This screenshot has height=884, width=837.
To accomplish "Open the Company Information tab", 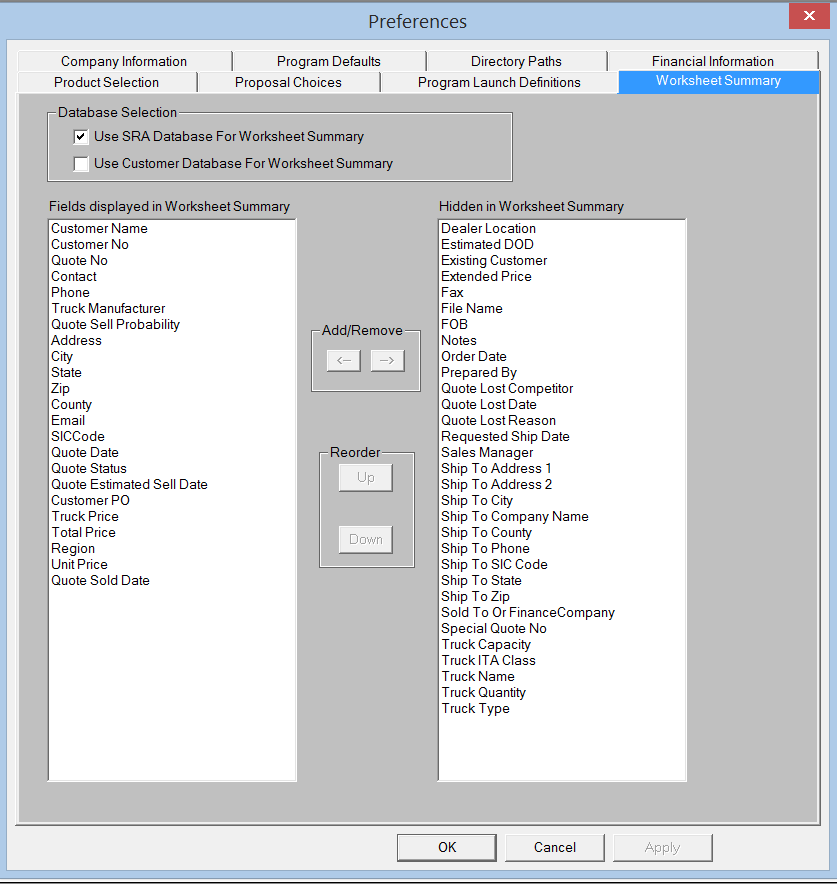I will pyautogui.click(x=124, y=61).
